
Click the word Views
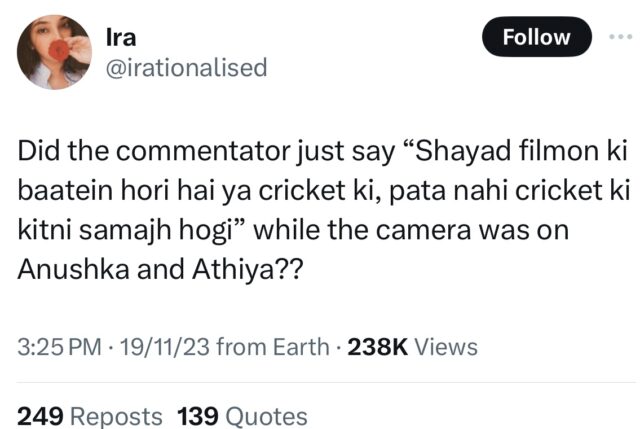tap(445, 347)
